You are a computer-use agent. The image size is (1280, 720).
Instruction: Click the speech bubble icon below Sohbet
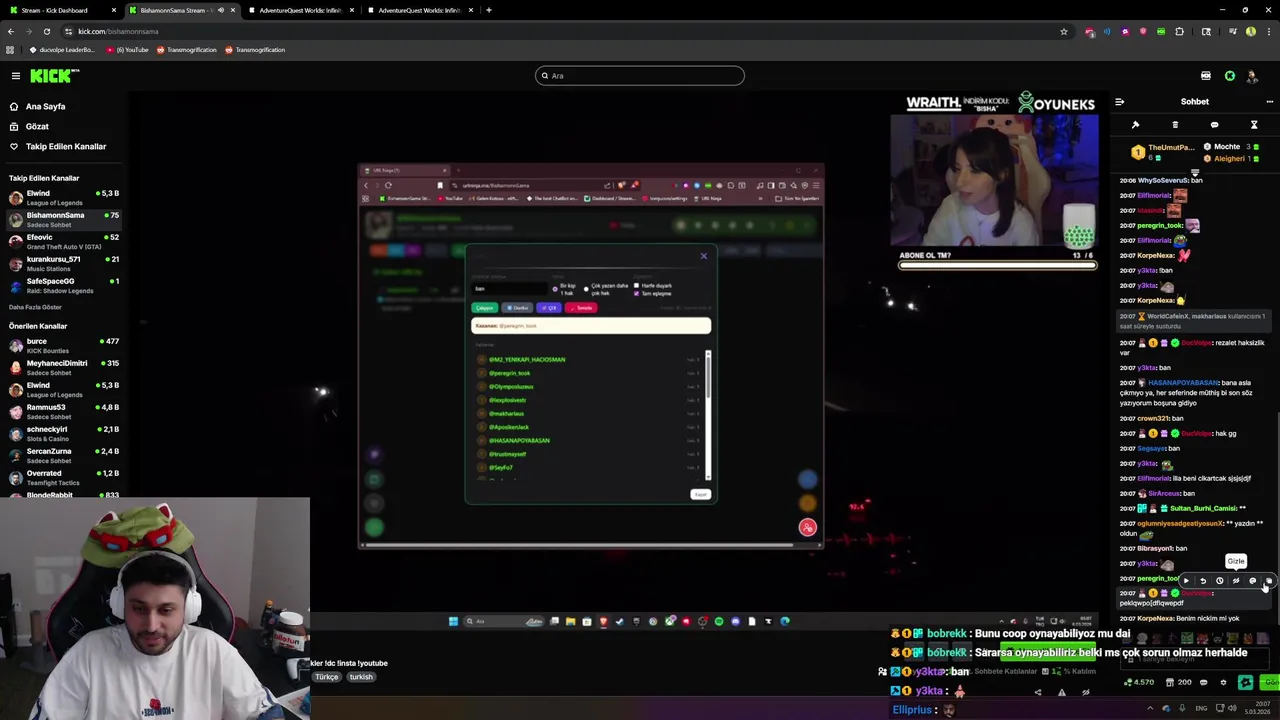[x=1214, y=125]
